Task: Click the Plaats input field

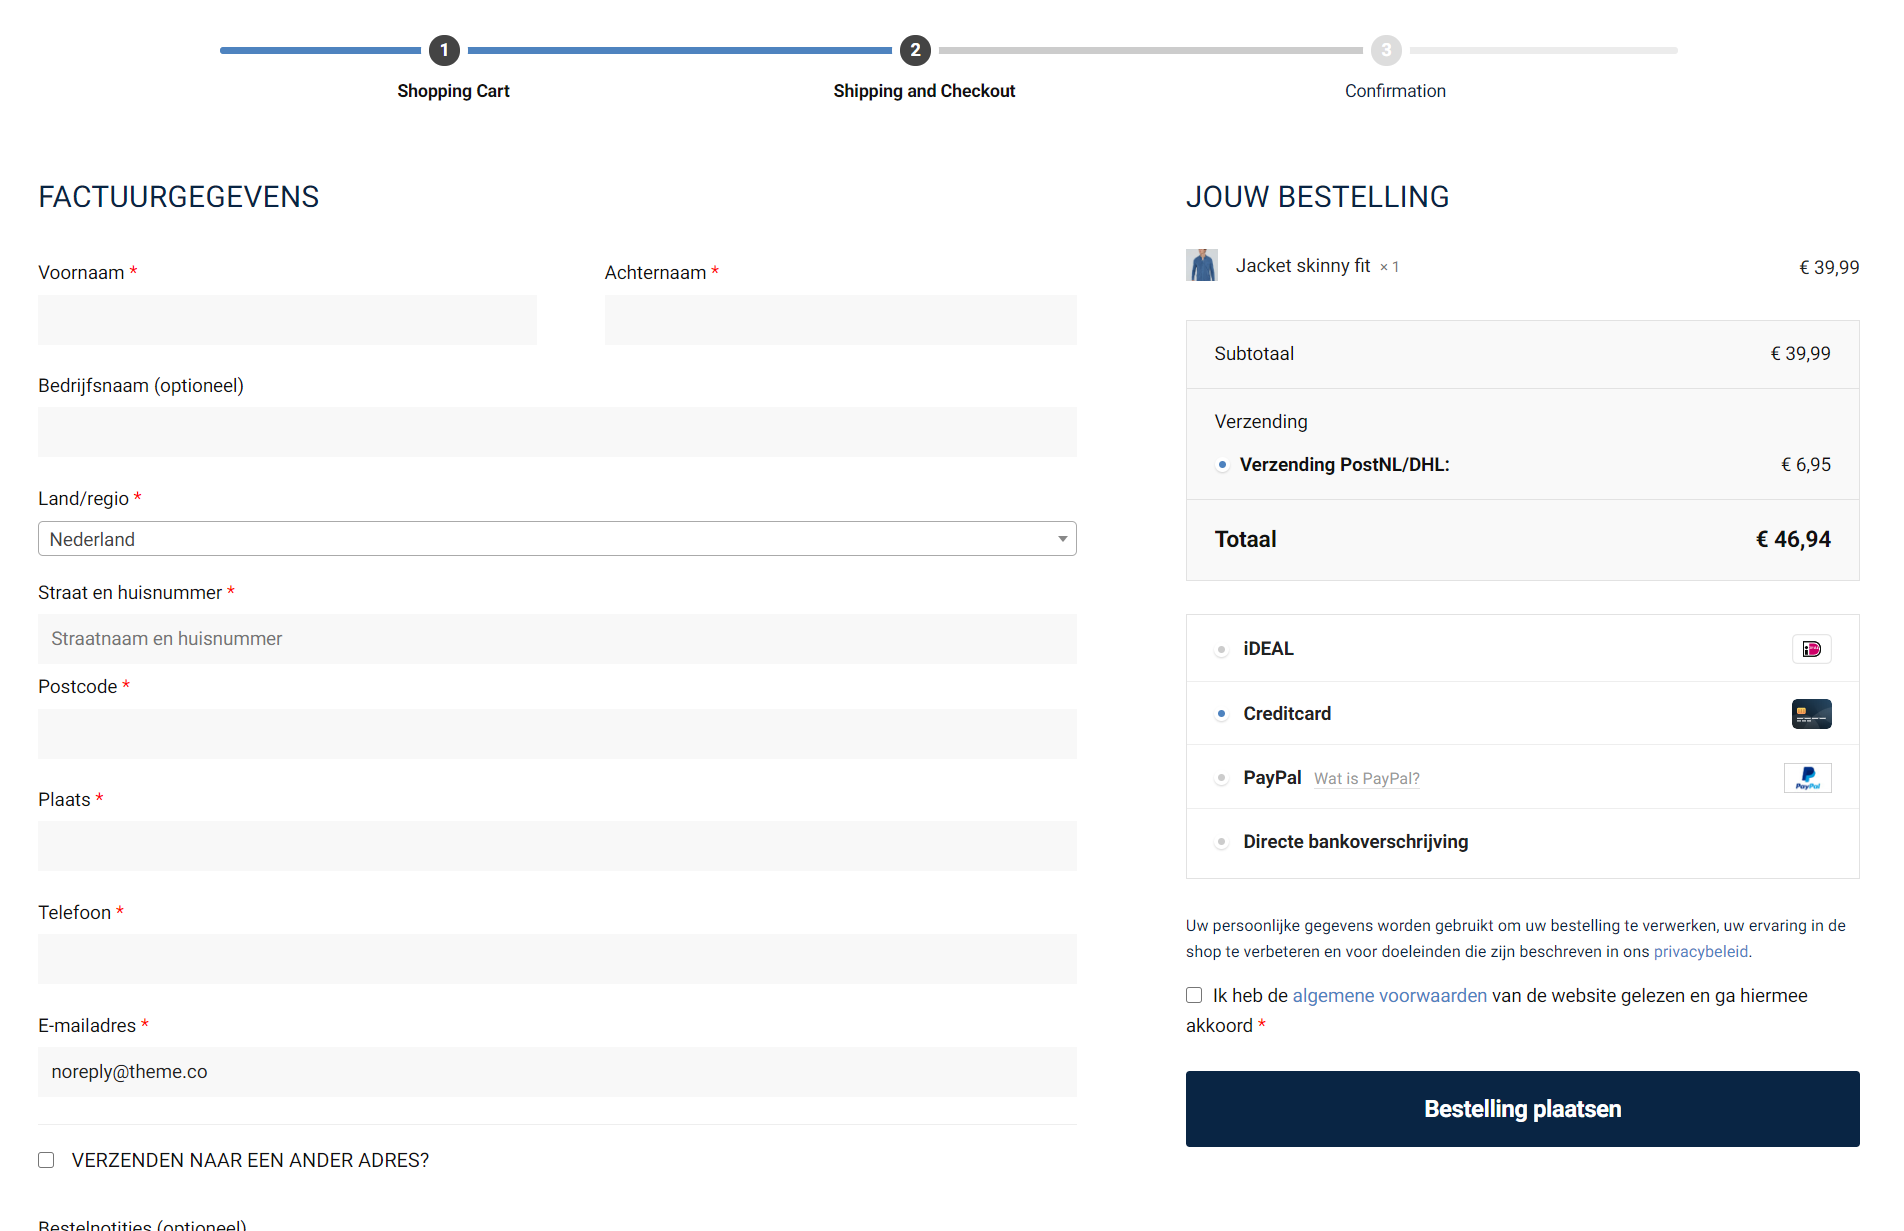Action: [x=557, y=846]
